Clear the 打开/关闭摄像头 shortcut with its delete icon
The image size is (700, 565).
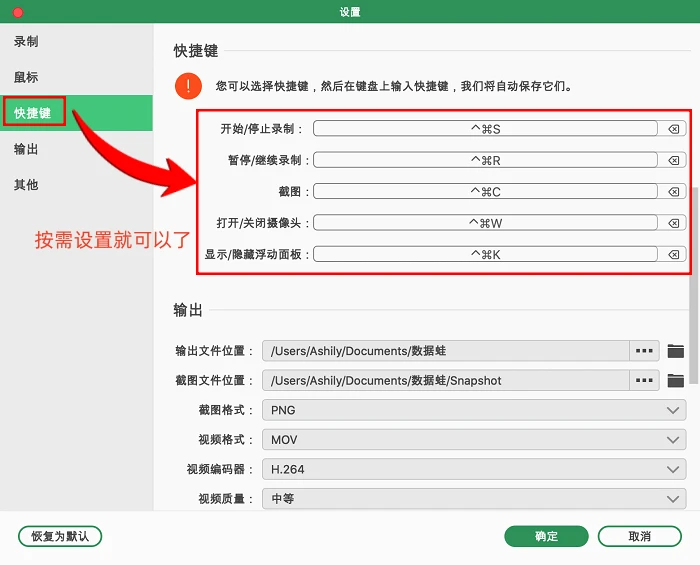coord(673,223)
